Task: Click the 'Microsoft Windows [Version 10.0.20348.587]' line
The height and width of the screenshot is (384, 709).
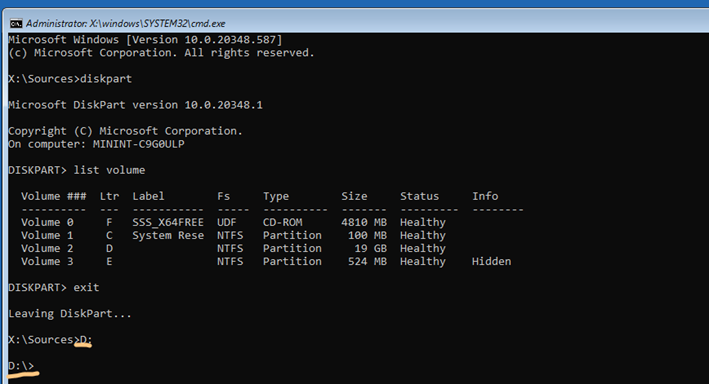Action: click(145, 40)
